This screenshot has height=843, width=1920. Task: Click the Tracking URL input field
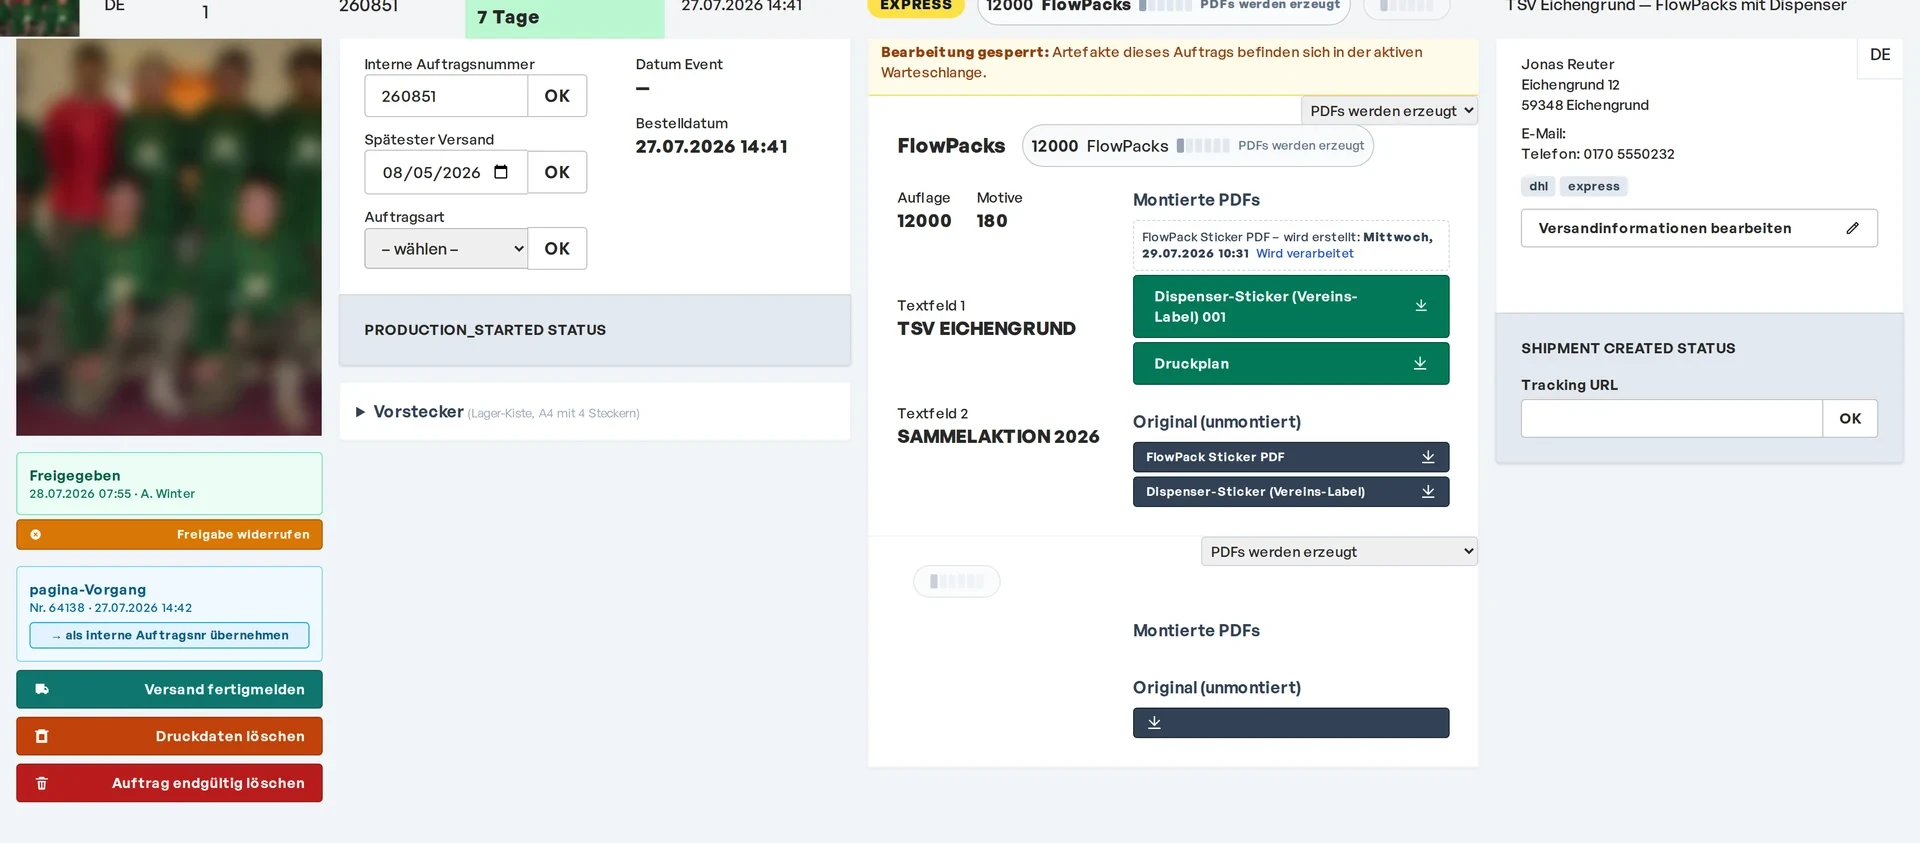pyautogui.click(x=1671, y=419)
